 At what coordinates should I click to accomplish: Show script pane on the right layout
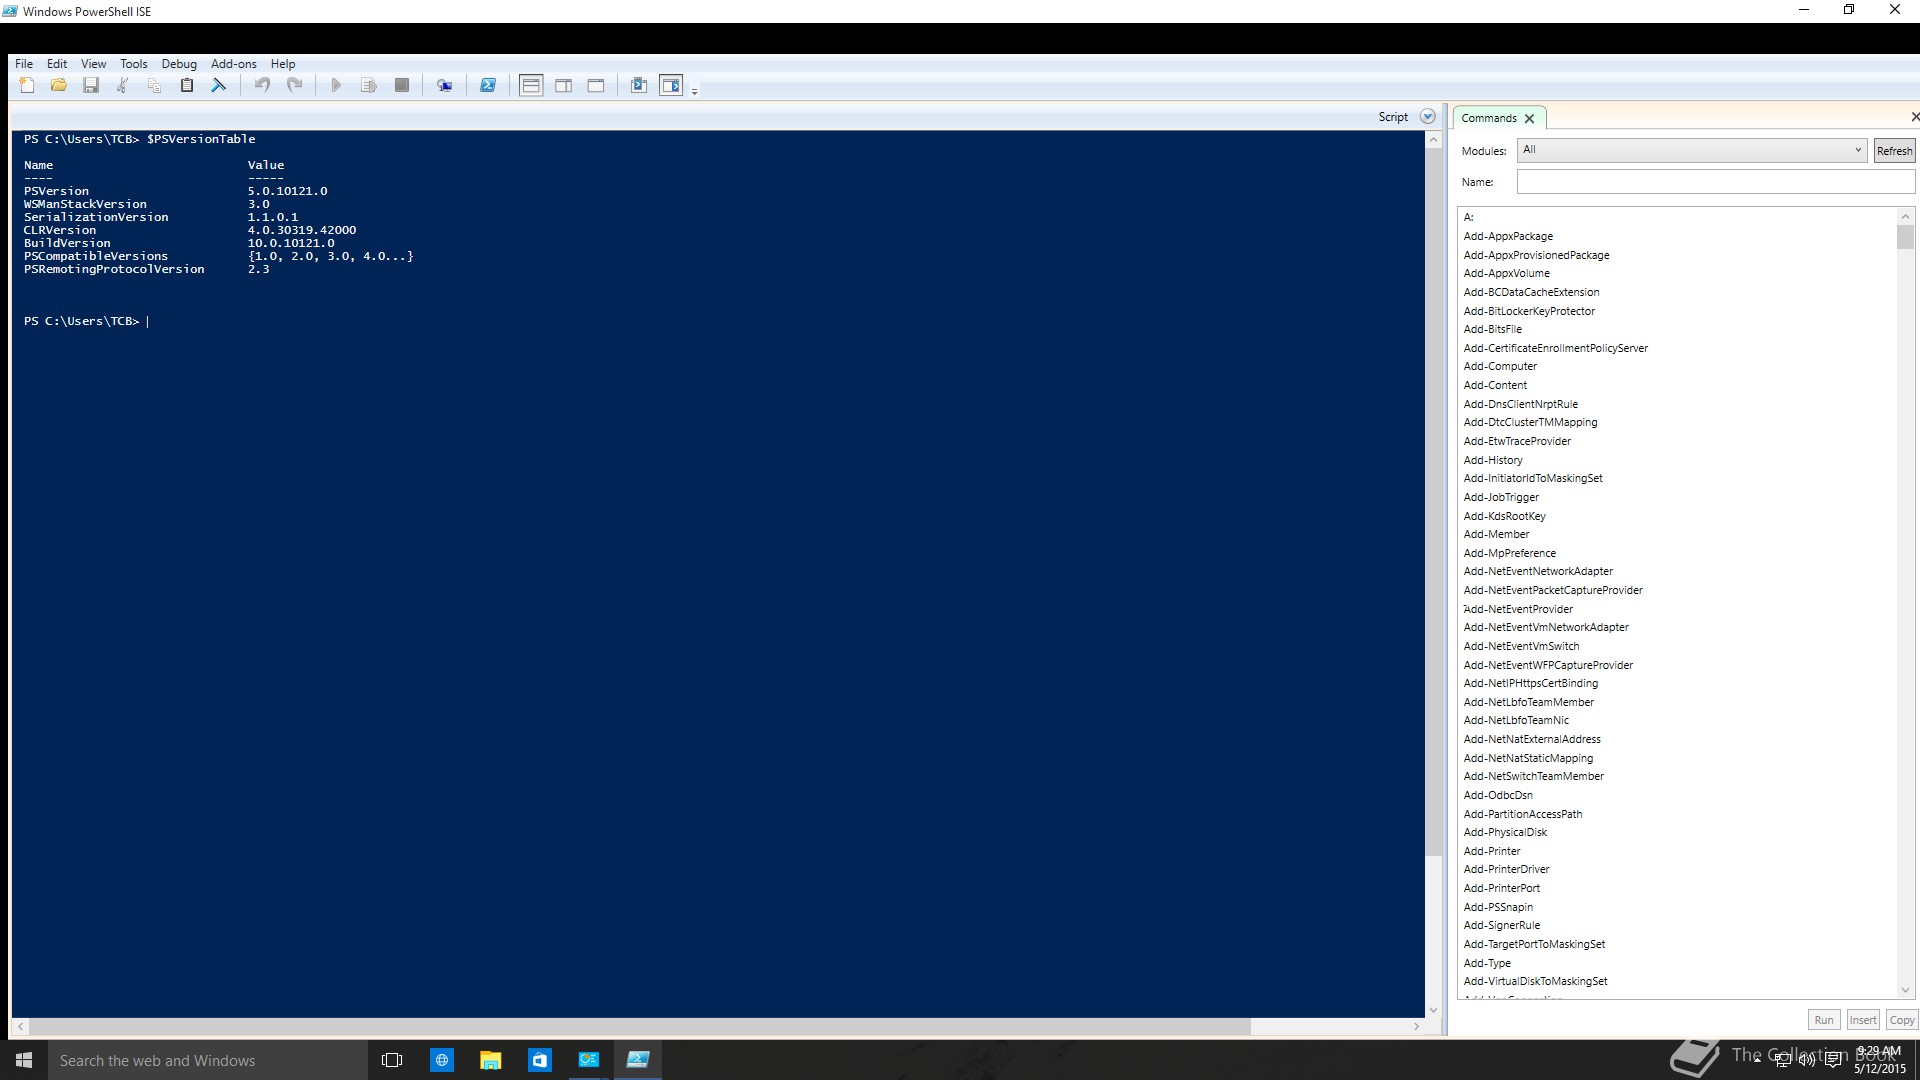564,86
